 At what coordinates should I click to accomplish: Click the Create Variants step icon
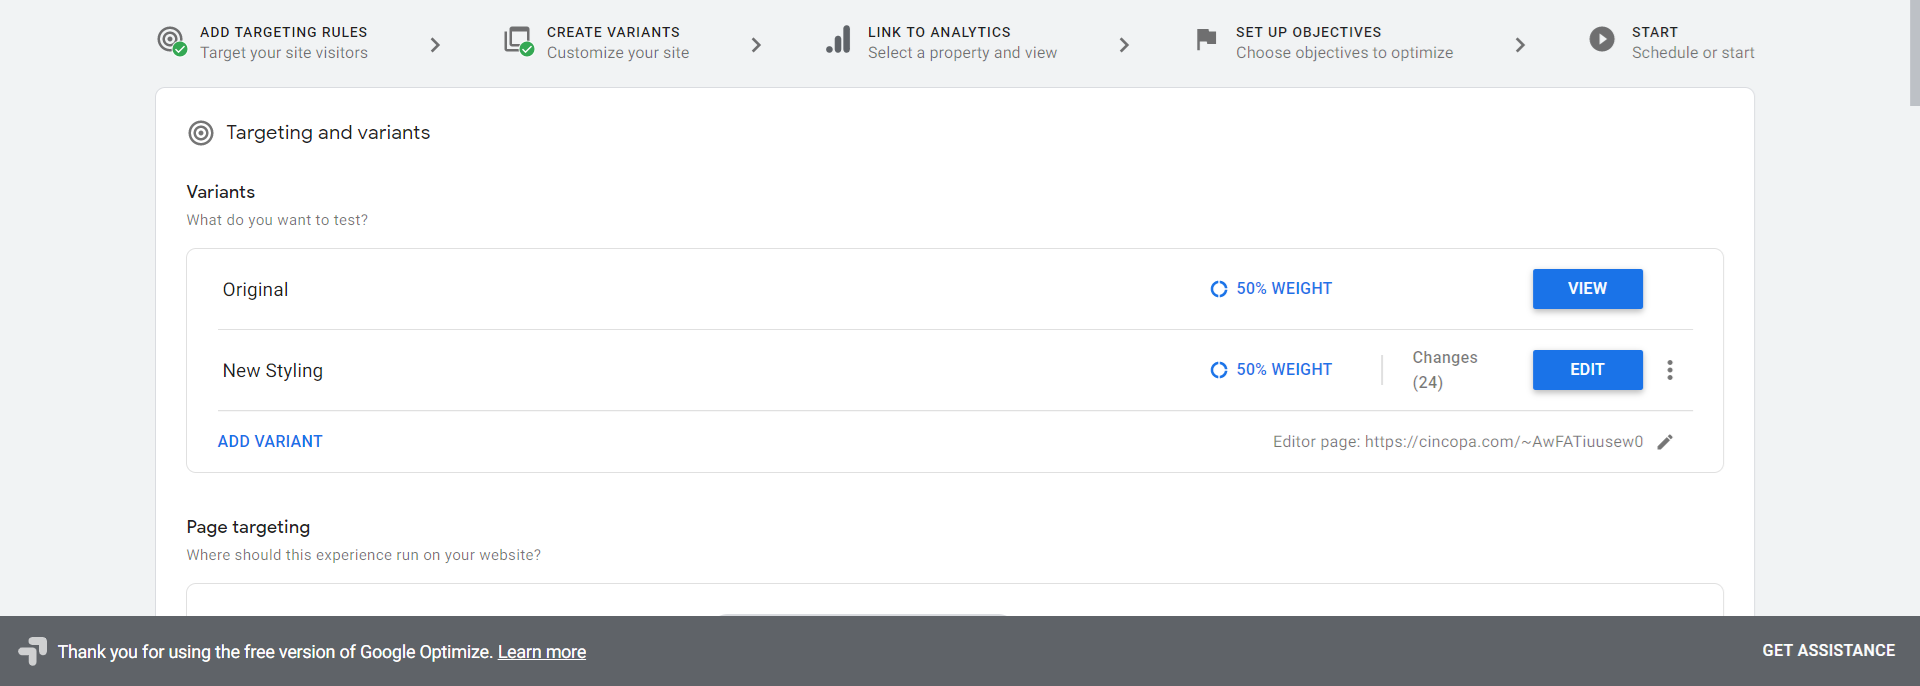click(x=518, y=41)
